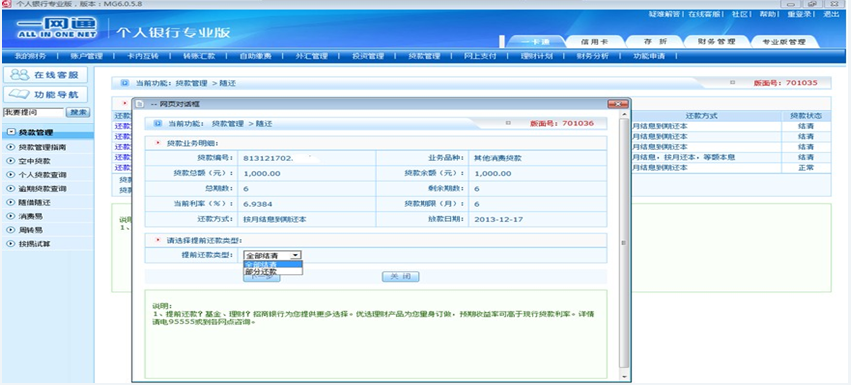
Task: Choose 全部结清 in the dropdown list
Action: 273,264
